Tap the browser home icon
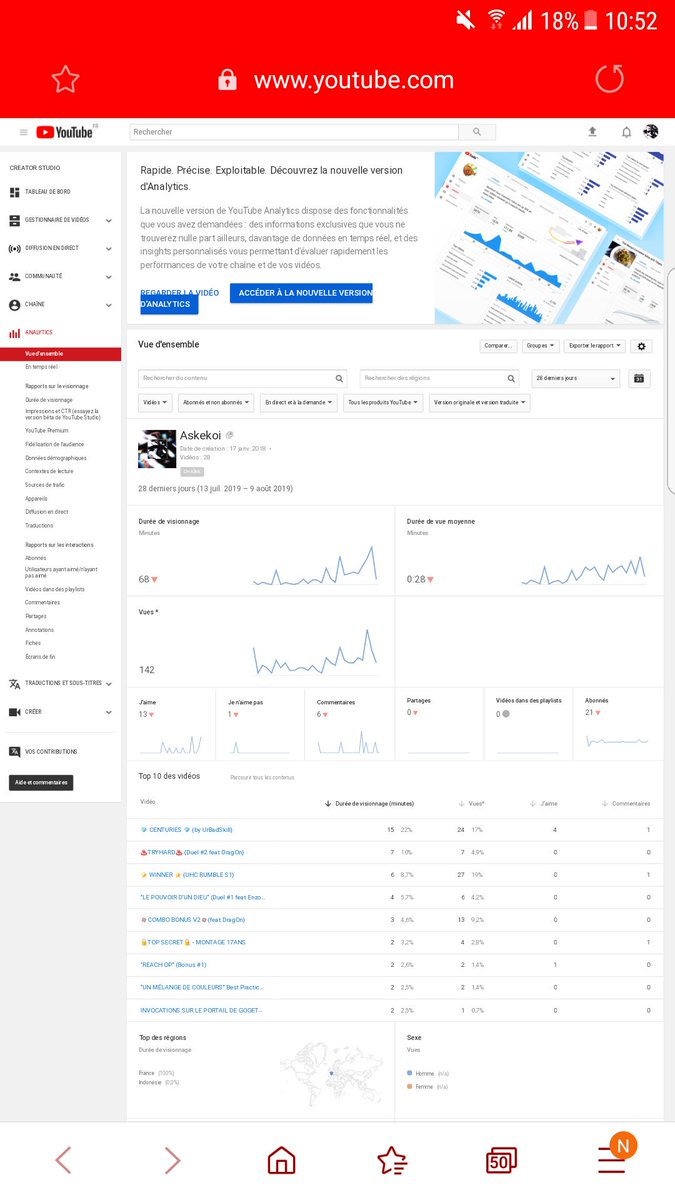 [x=282, y=1160]
